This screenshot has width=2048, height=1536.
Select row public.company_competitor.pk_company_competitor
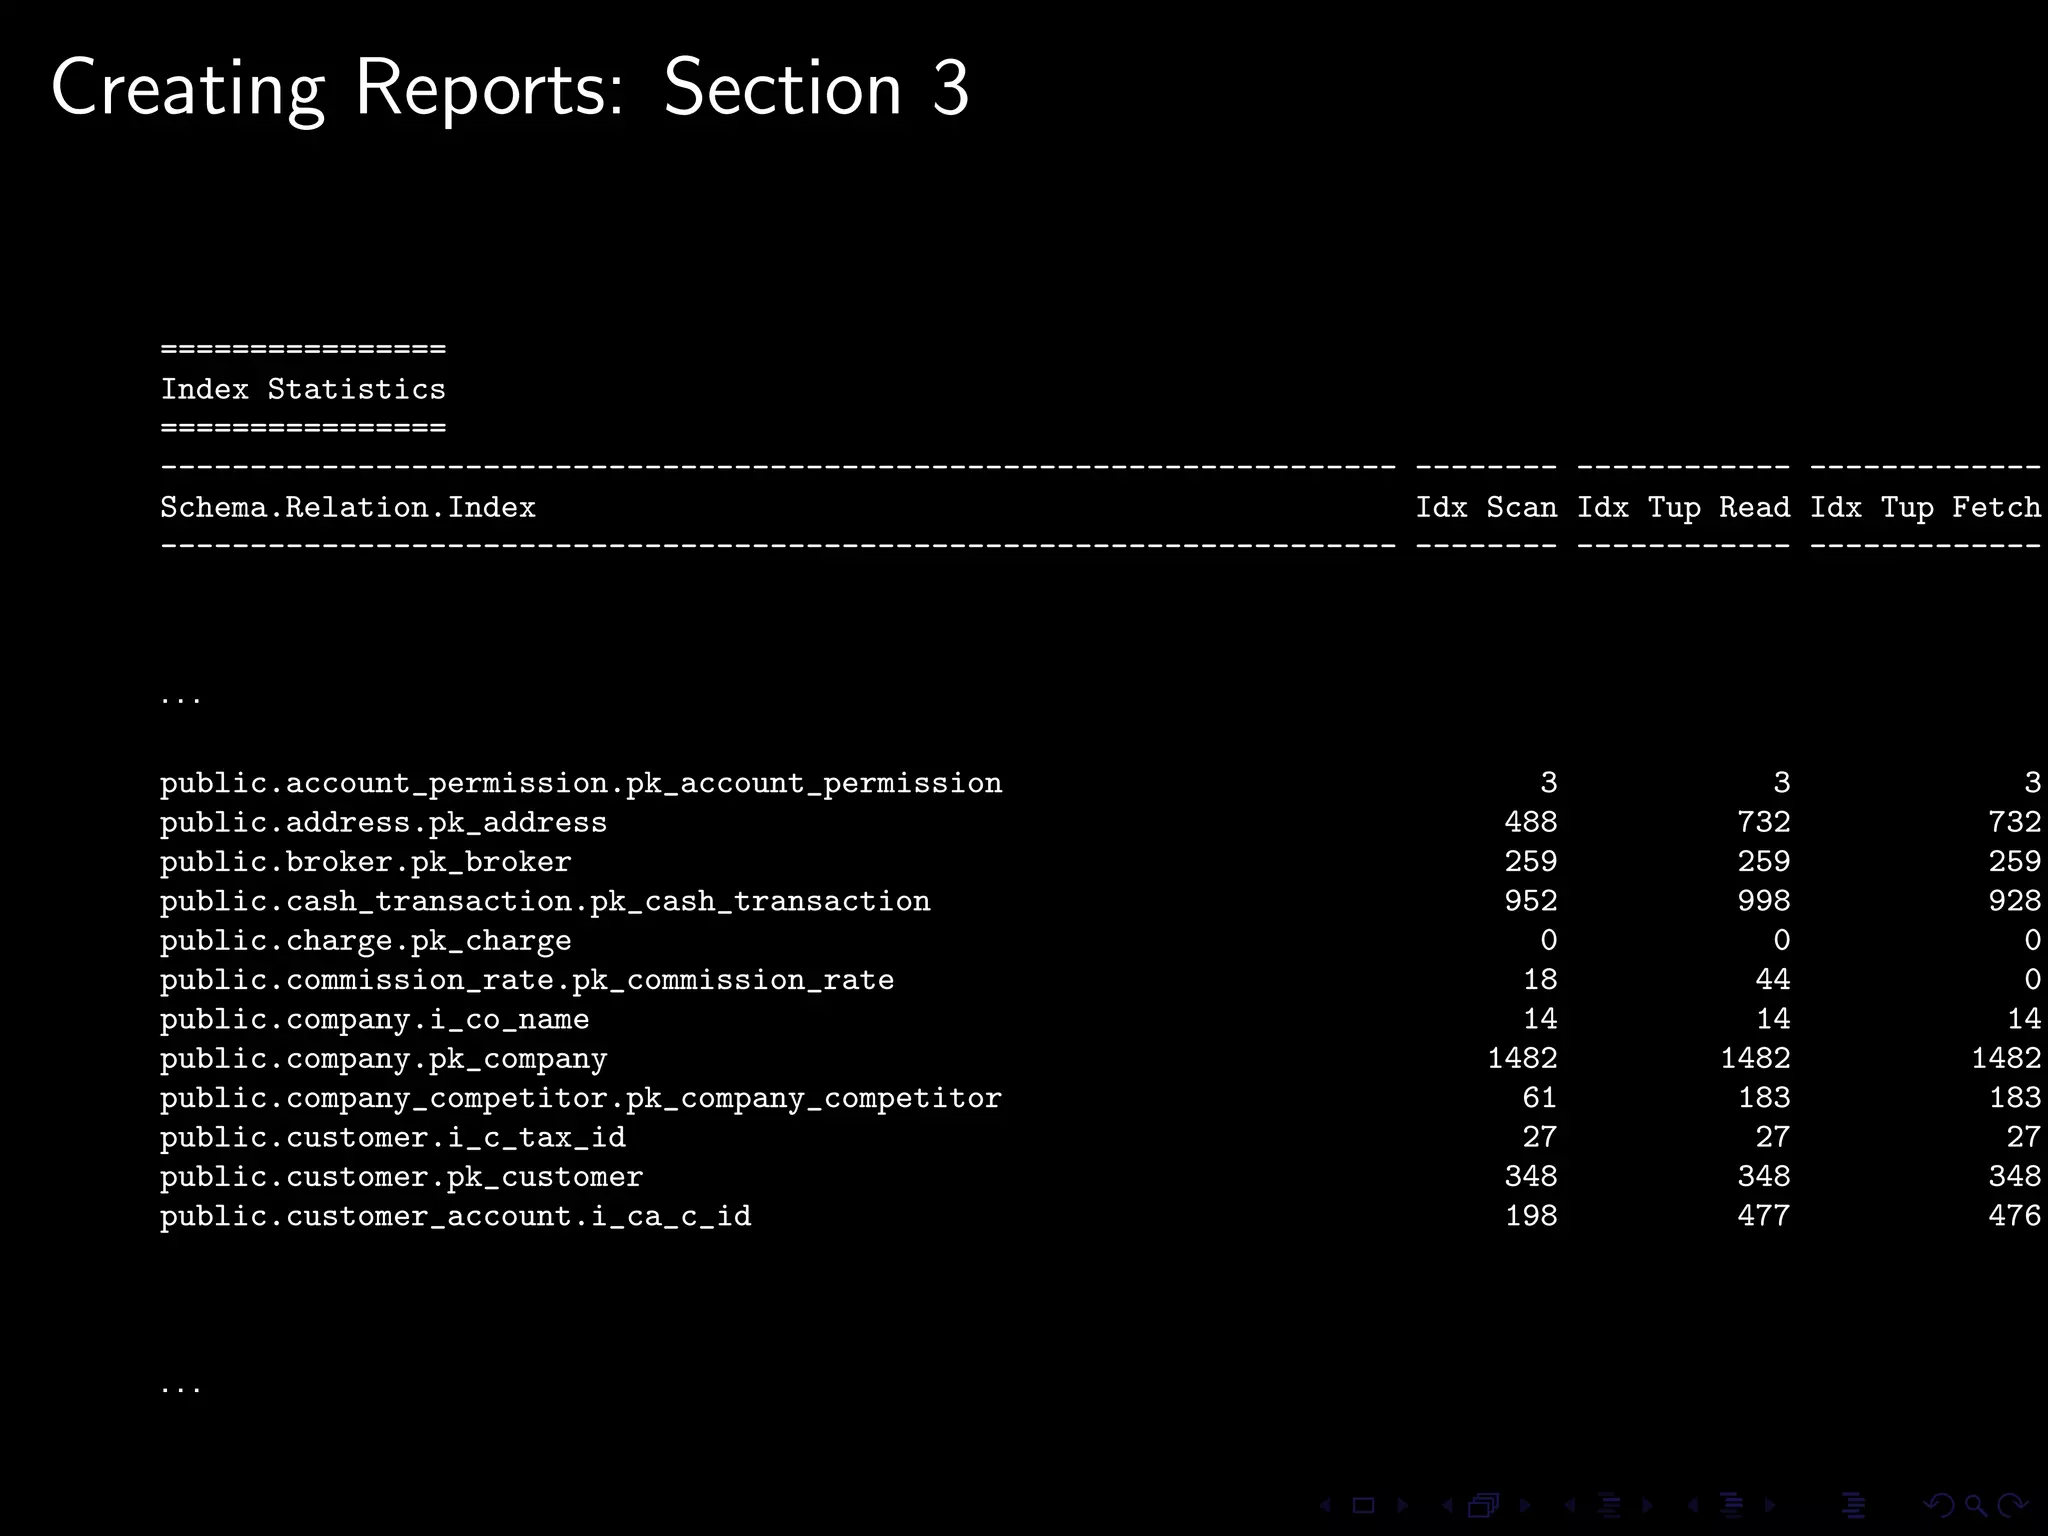coord(1100,1098)
